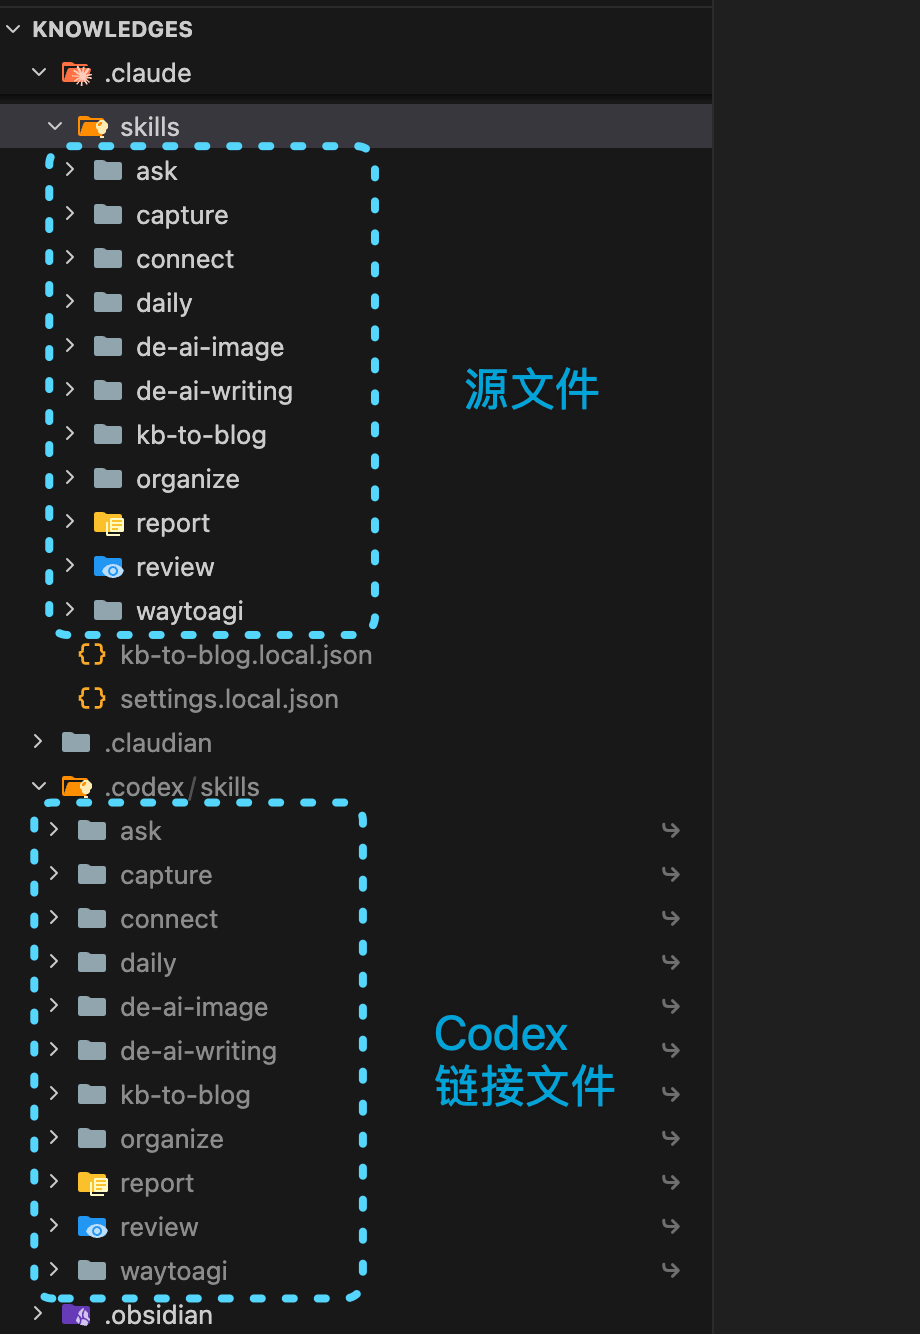The width and height of the screenshot is (920, 1334).
Task: Click ask folder icon under .codex/skills
Action: 92,831
